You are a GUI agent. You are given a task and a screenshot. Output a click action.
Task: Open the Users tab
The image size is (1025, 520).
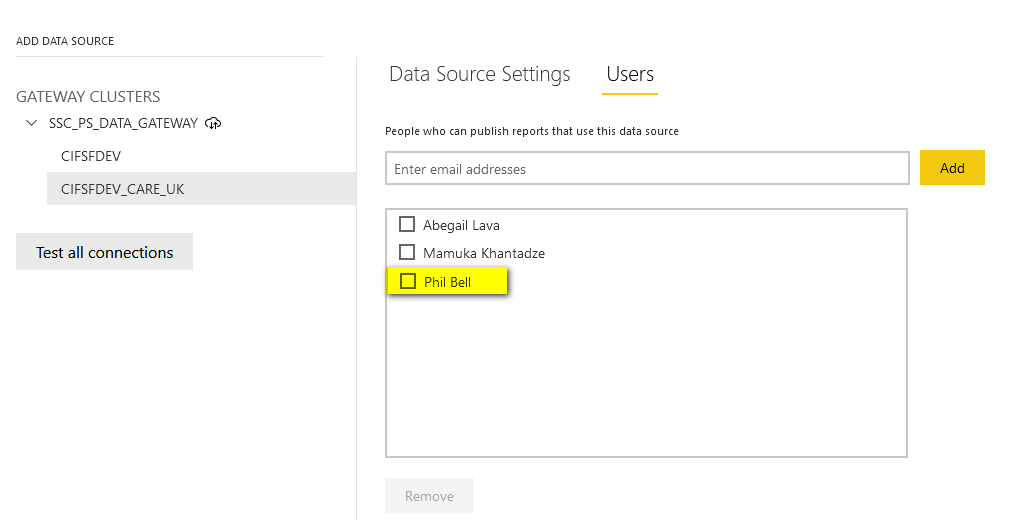[x=630, y=75]
